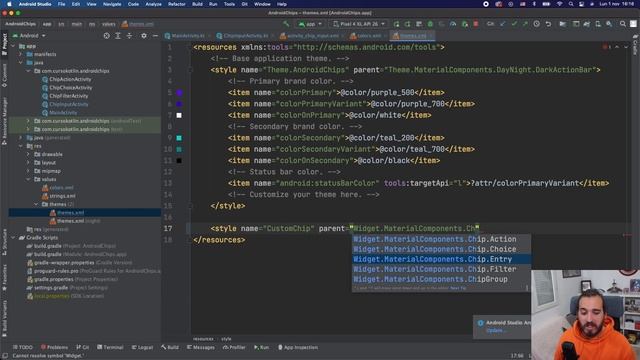Click the teal_200 gutter color swatch

tap(179, 138)
